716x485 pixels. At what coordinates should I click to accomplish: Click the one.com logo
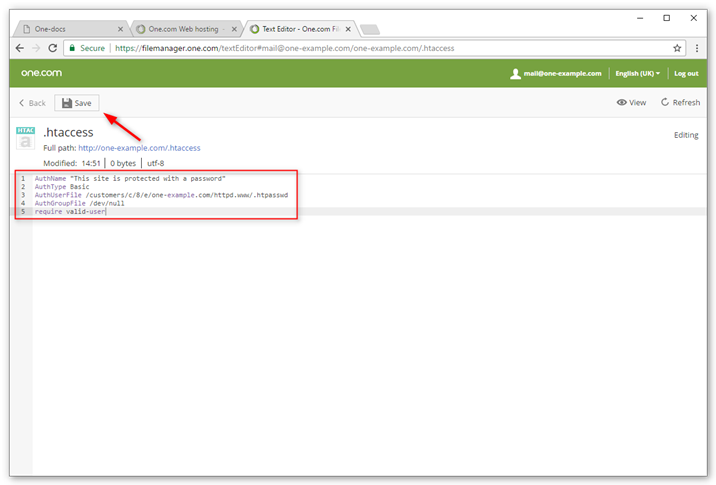[x=41, y=73]
